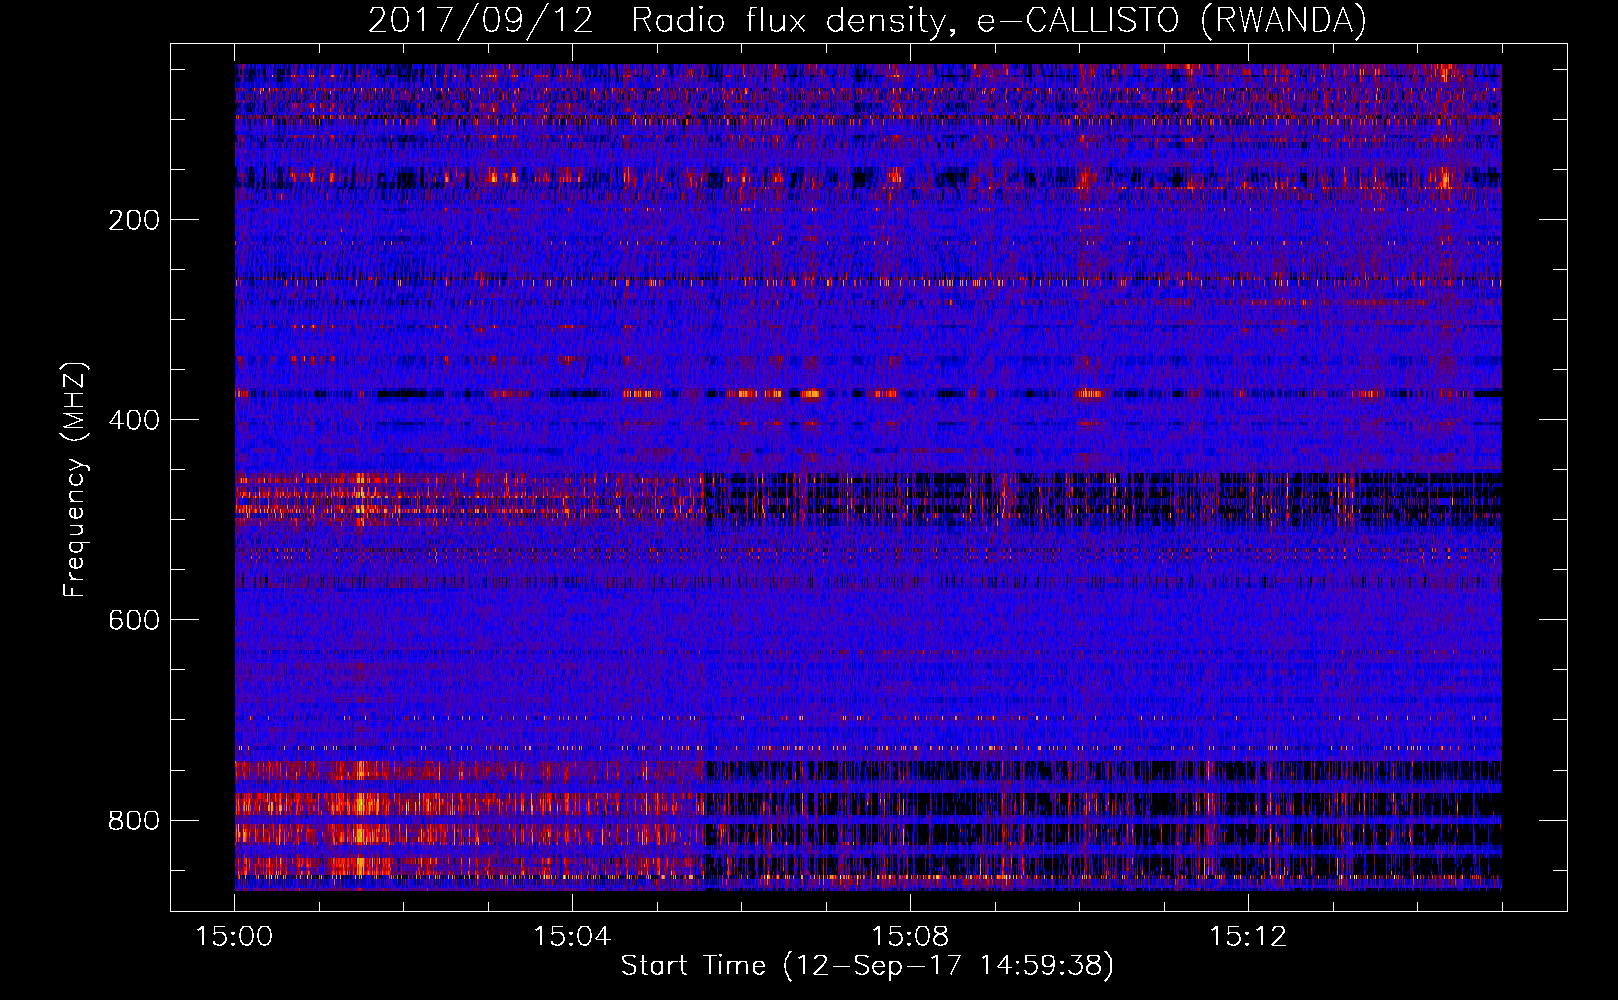The width and height of the screenshot is (1618, 1000).
Task: Click the 'Frequency (MHZ)' axis label
Action: [75, 480]
